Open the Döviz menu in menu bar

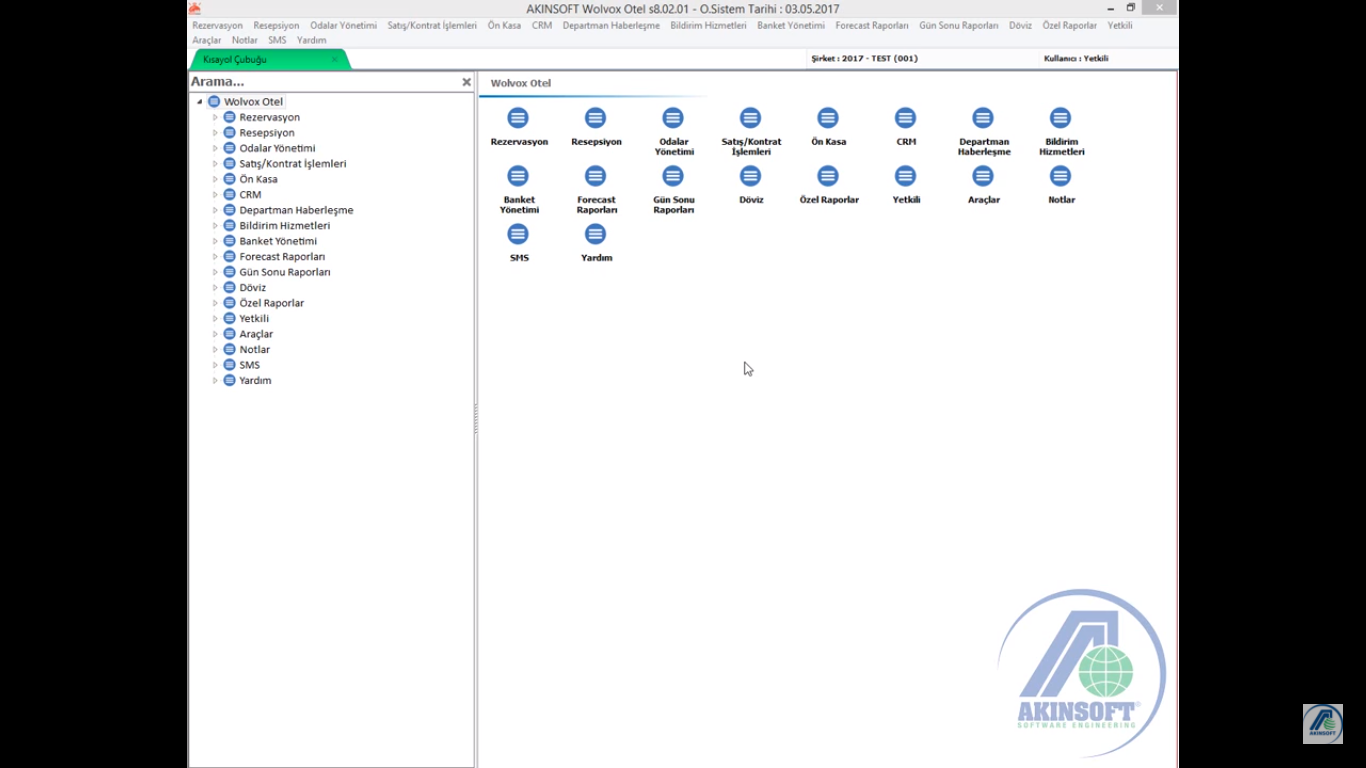1021,26
